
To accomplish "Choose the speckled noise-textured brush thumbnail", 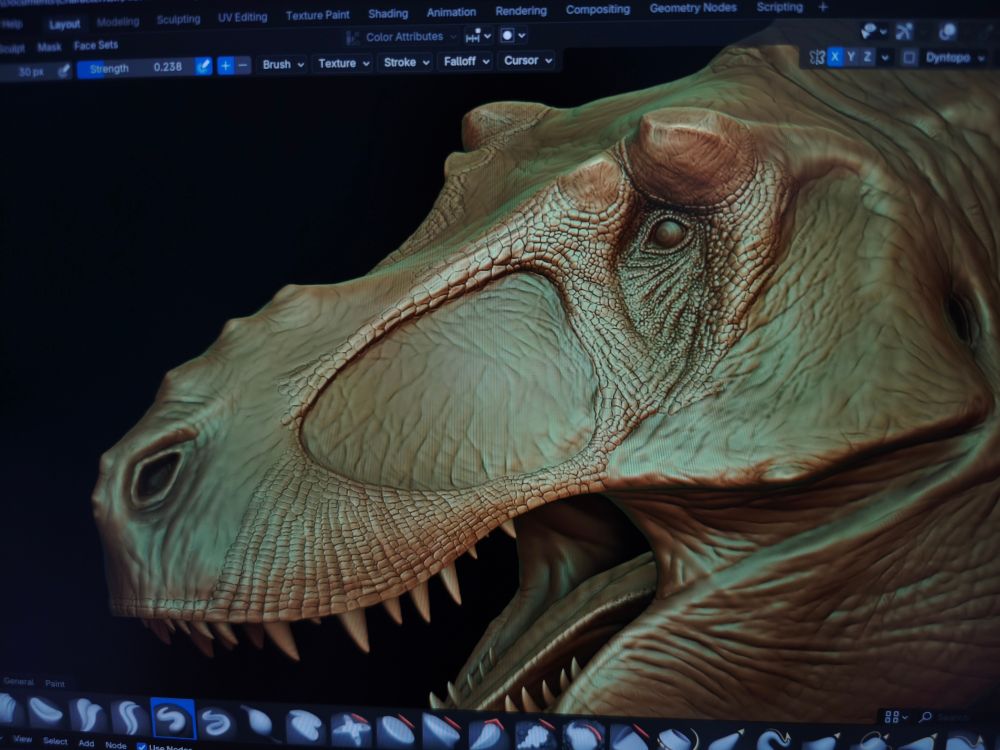I will pos(534,735).
